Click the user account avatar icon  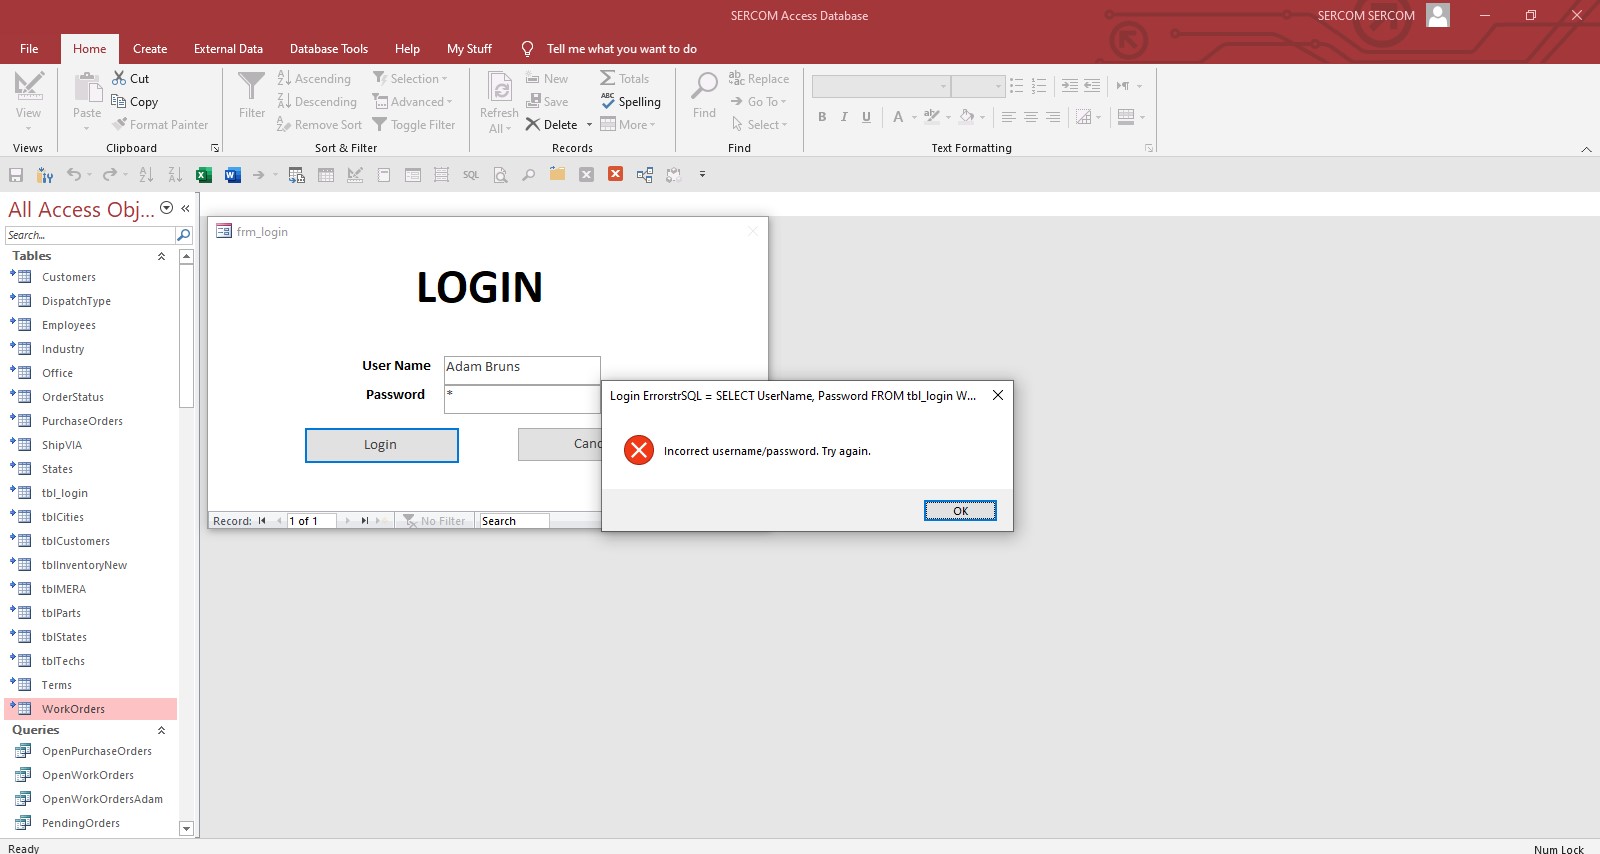tap(1438, 15)
